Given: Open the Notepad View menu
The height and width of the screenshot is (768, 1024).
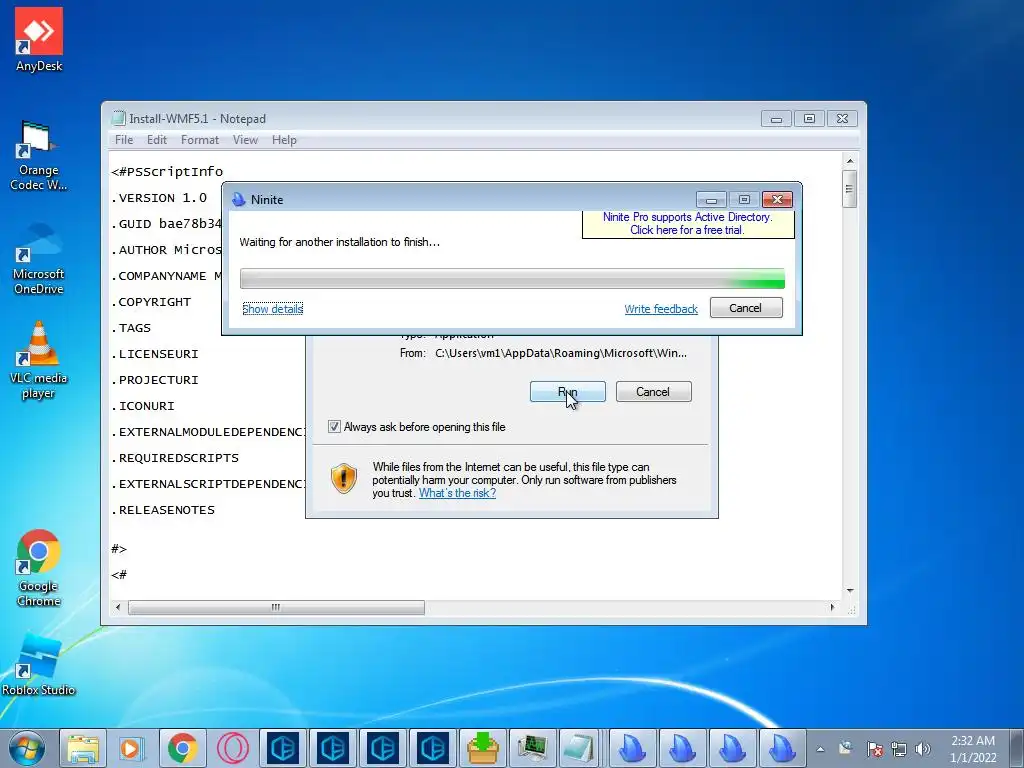Looking at the screenshot, I should pyautogui.click(x=246, y=140).
